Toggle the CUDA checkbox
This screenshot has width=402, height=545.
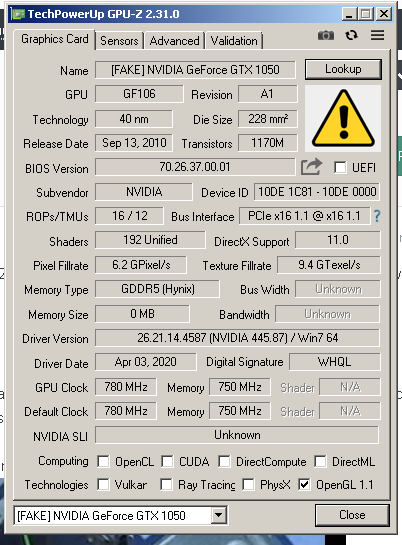(x=167, y=462)
